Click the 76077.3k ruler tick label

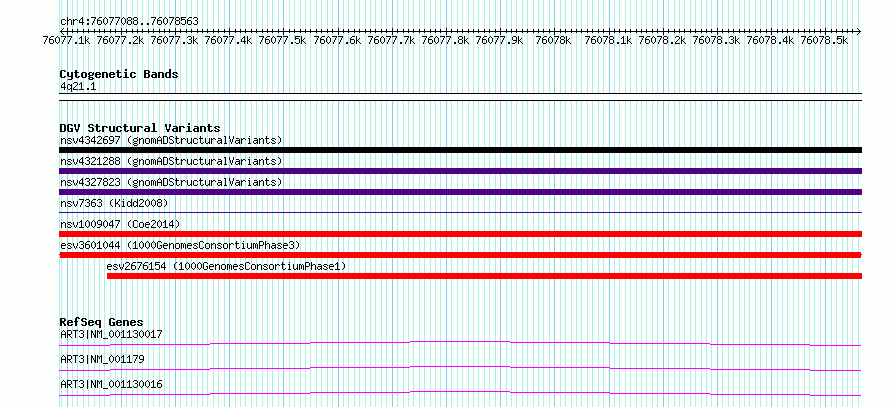click(174, 40)
